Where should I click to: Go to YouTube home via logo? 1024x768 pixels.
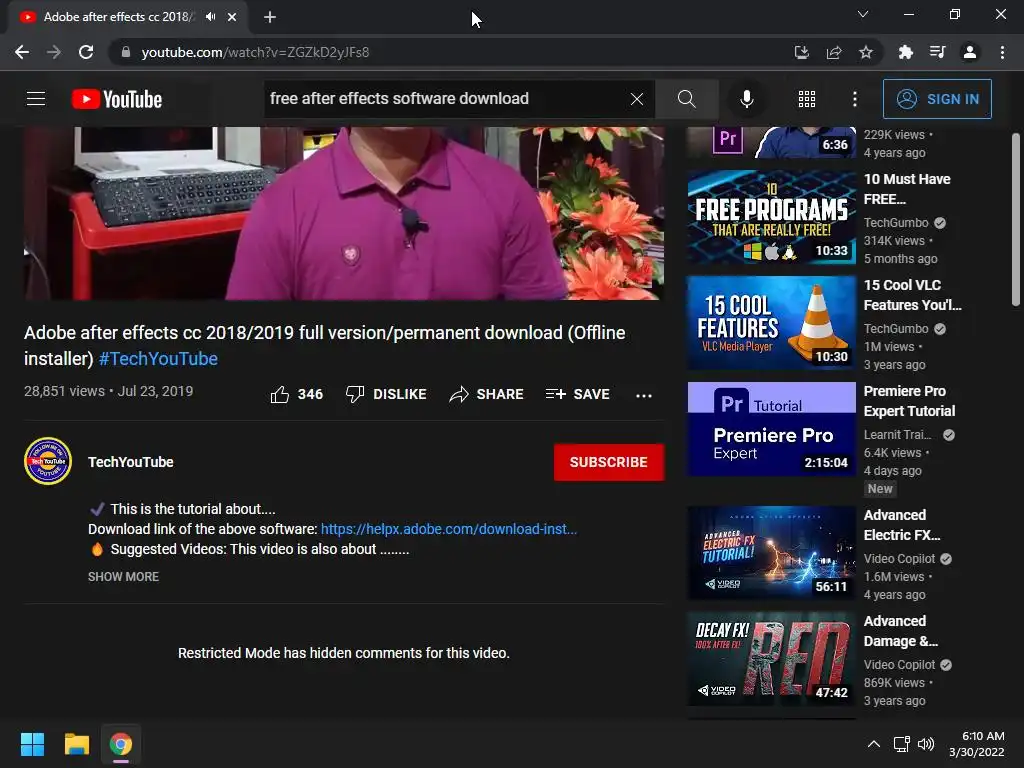pyautogui.click(x=117, y=99)
